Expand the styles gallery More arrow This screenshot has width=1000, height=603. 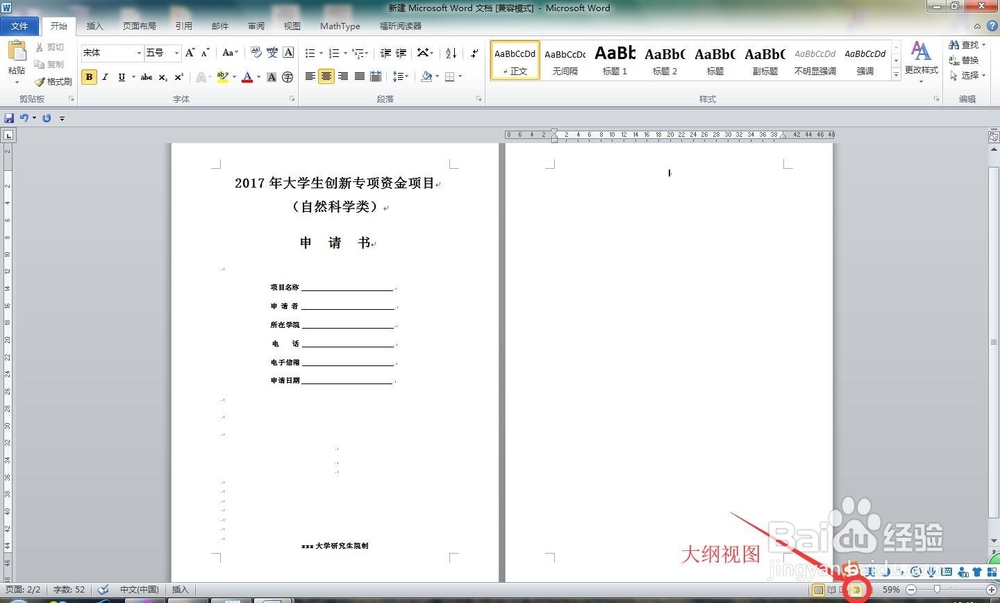896,75
